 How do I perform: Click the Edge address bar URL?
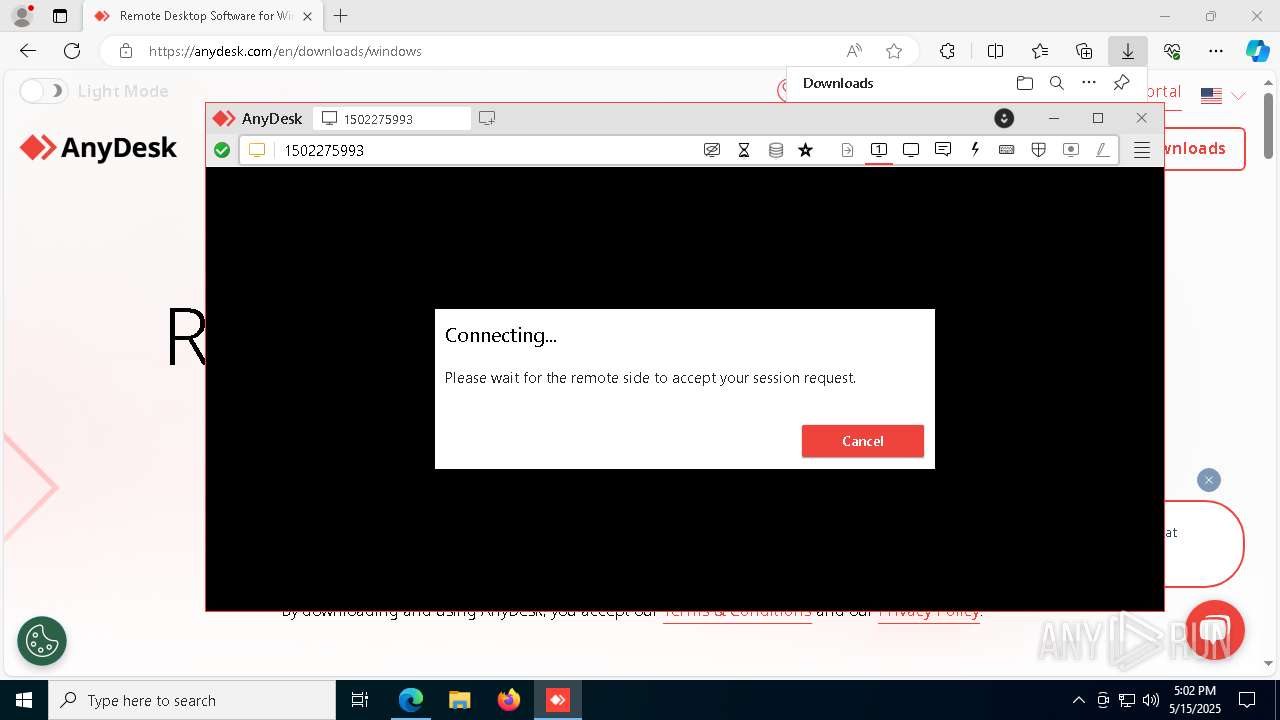(x=285, y=51)
